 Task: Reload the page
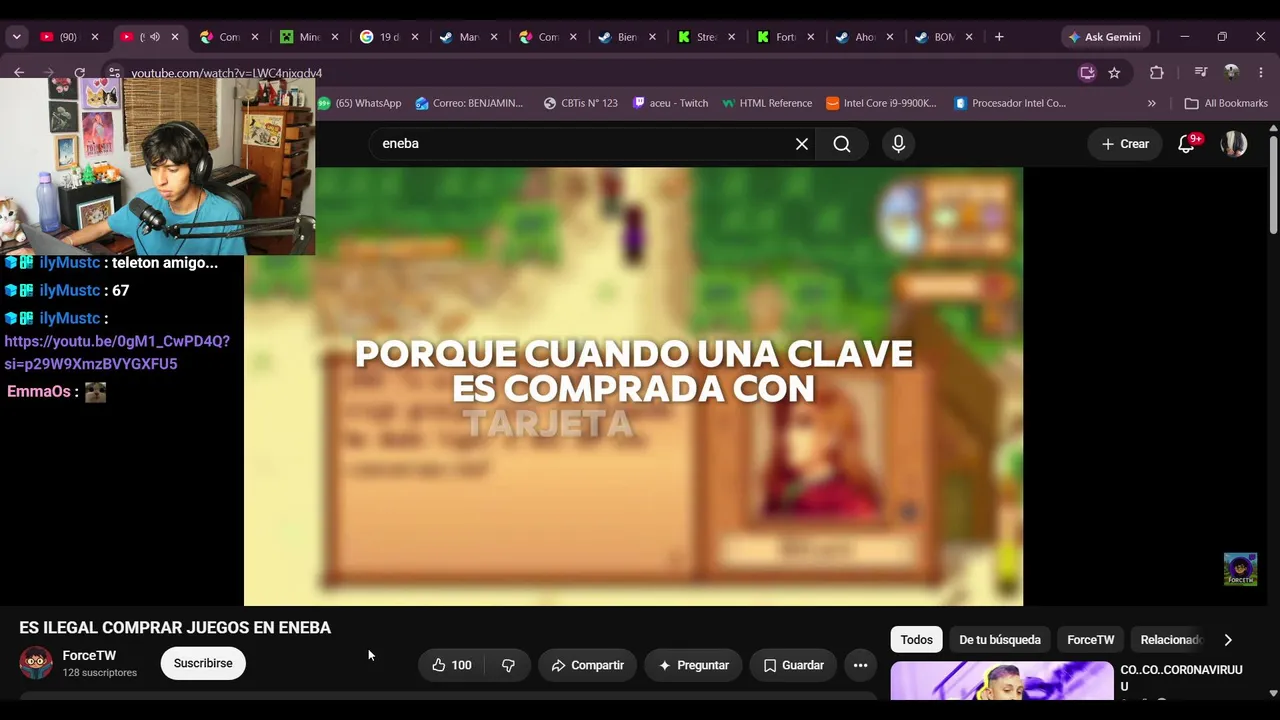[x=80, y=72]
